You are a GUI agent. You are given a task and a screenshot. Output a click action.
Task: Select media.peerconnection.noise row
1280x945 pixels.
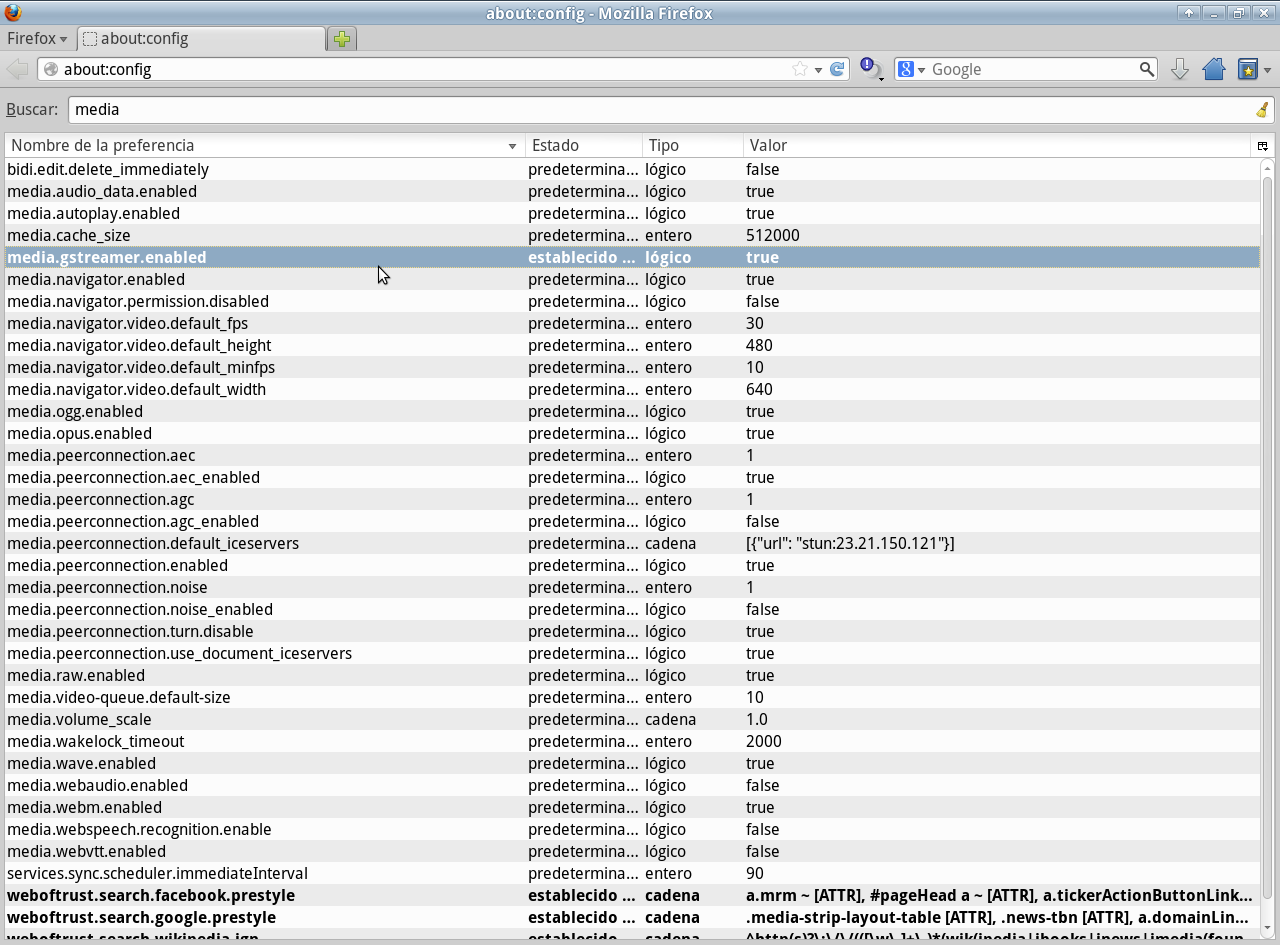pyautogui.click(x=632, y=587)
